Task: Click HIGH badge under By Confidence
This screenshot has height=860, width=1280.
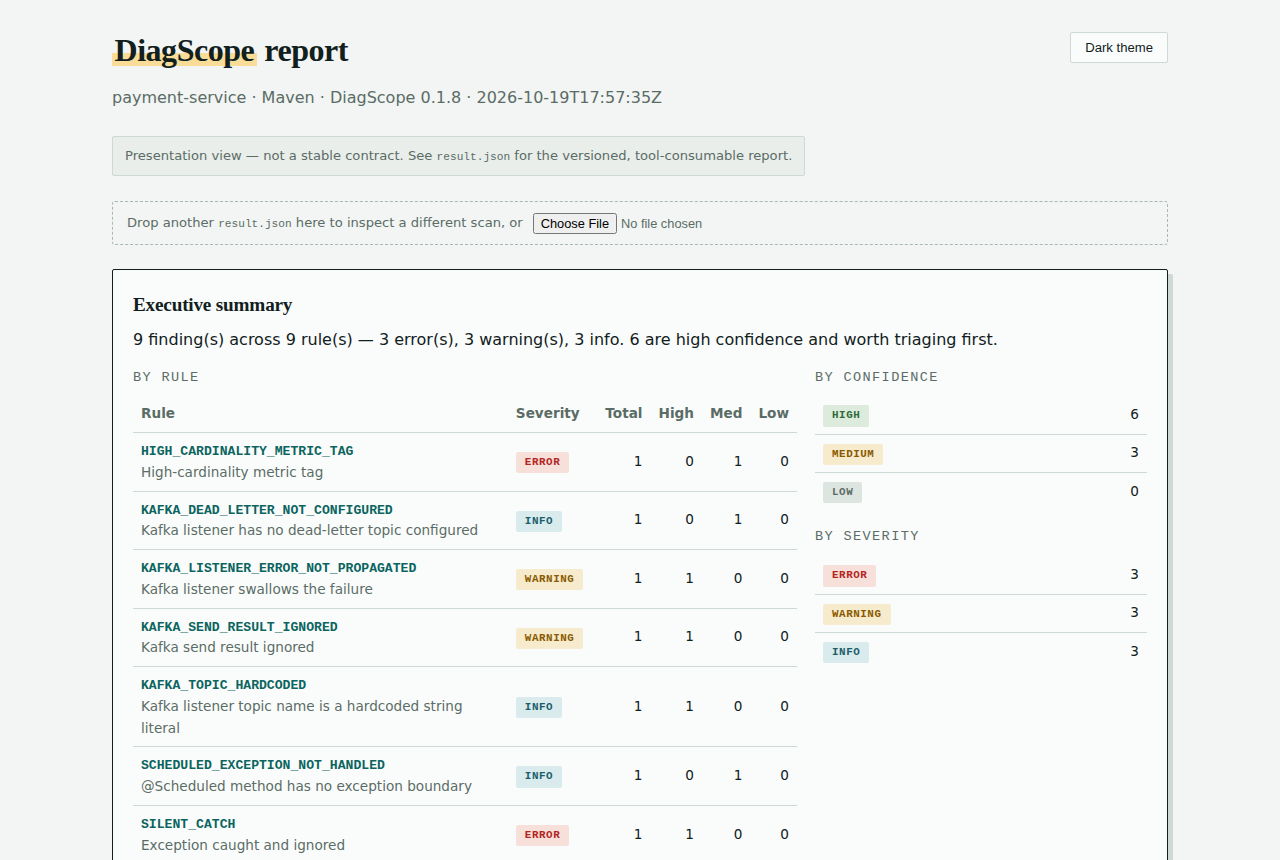Action: click(x=846, y=415)
